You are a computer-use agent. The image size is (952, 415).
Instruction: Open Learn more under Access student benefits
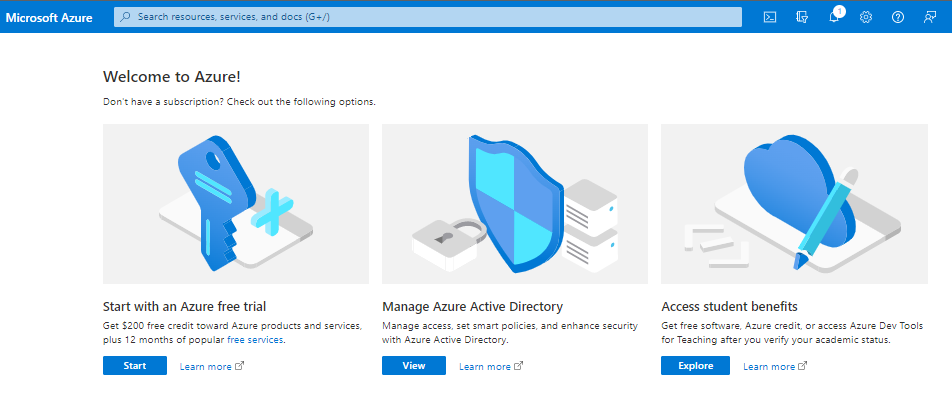pos(769,366)
